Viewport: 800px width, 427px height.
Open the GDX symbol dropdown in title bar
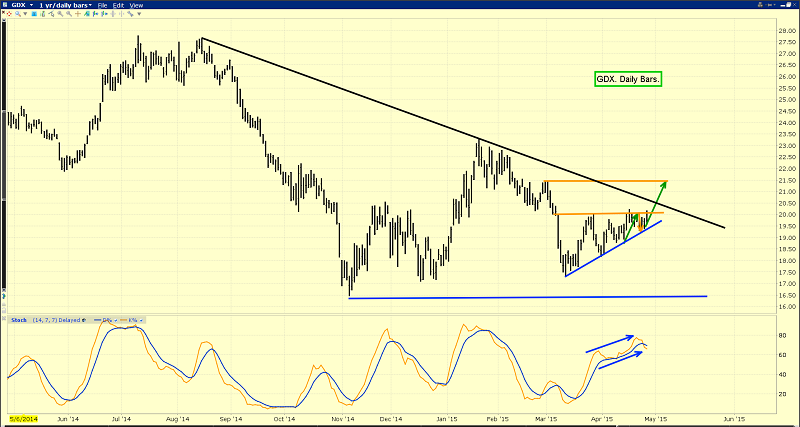click(31, 5)
